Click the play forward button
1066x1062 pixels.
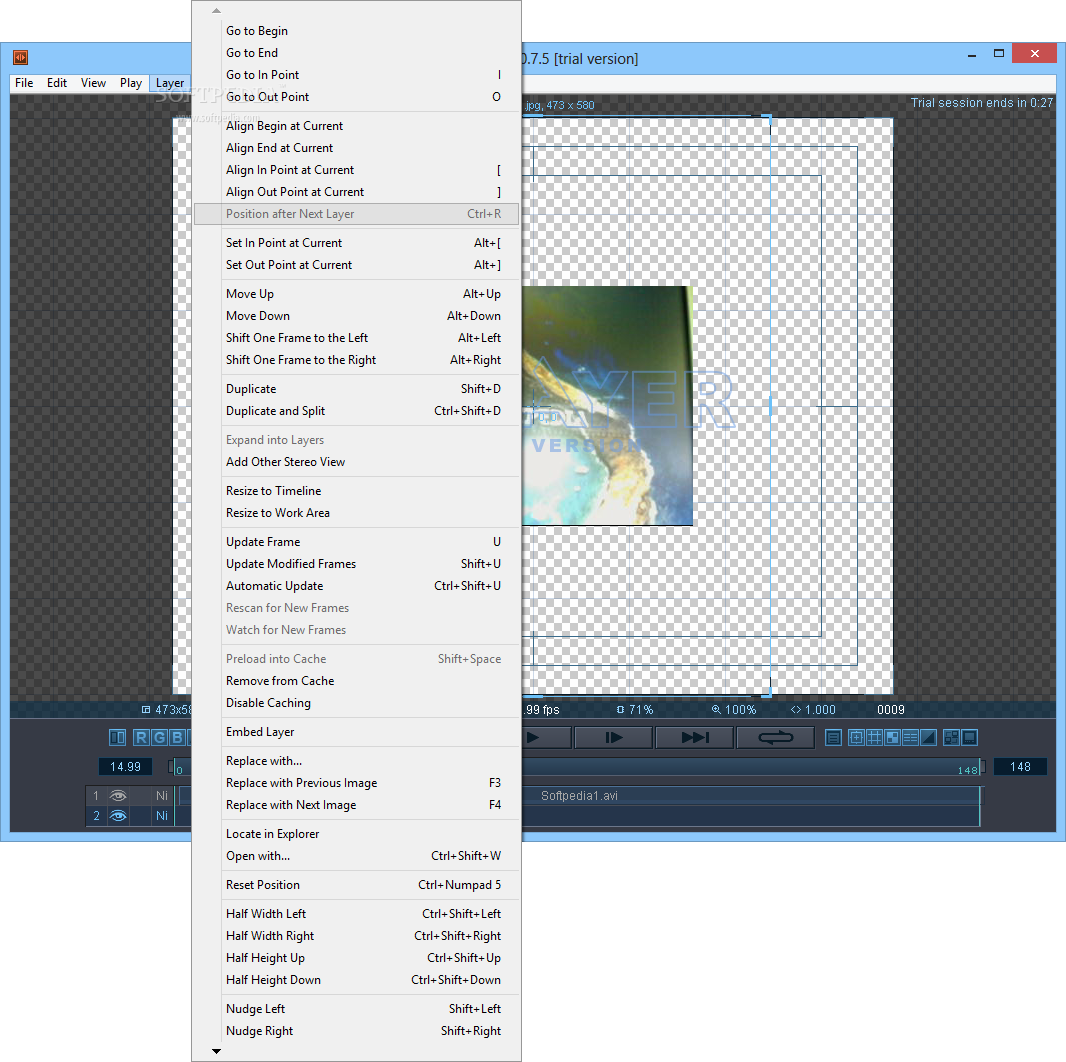tap(546, 738)
